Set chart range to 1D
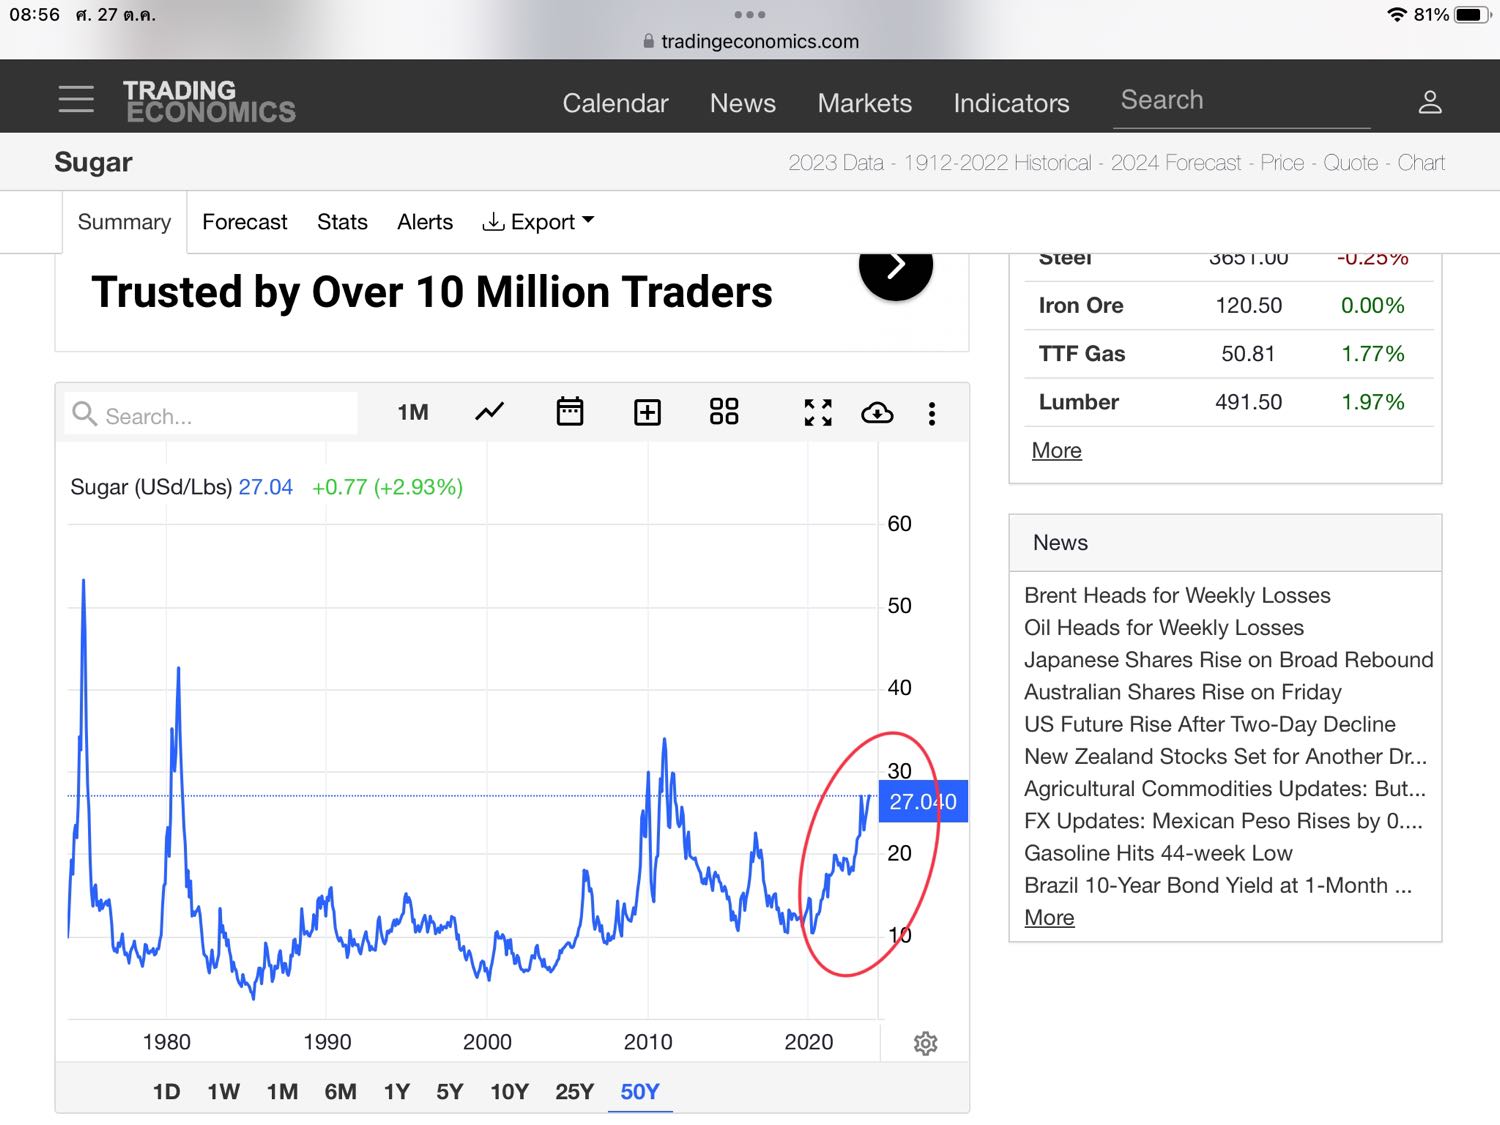 166,1091
